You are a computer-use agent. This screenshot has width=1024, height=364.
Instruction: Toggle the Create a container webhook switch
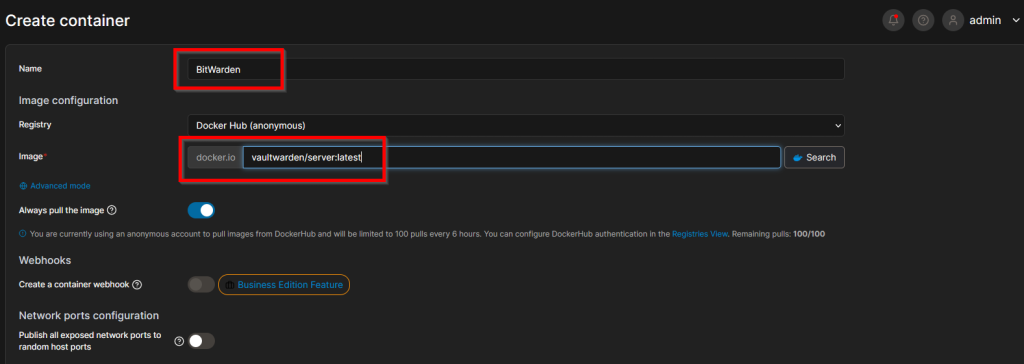pyautogui.click(x=201, y=284)
